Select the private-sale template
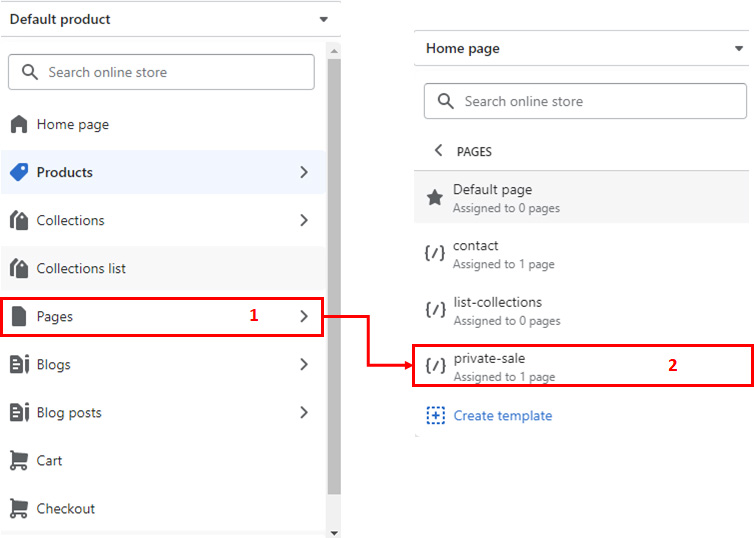 point(582,365)
